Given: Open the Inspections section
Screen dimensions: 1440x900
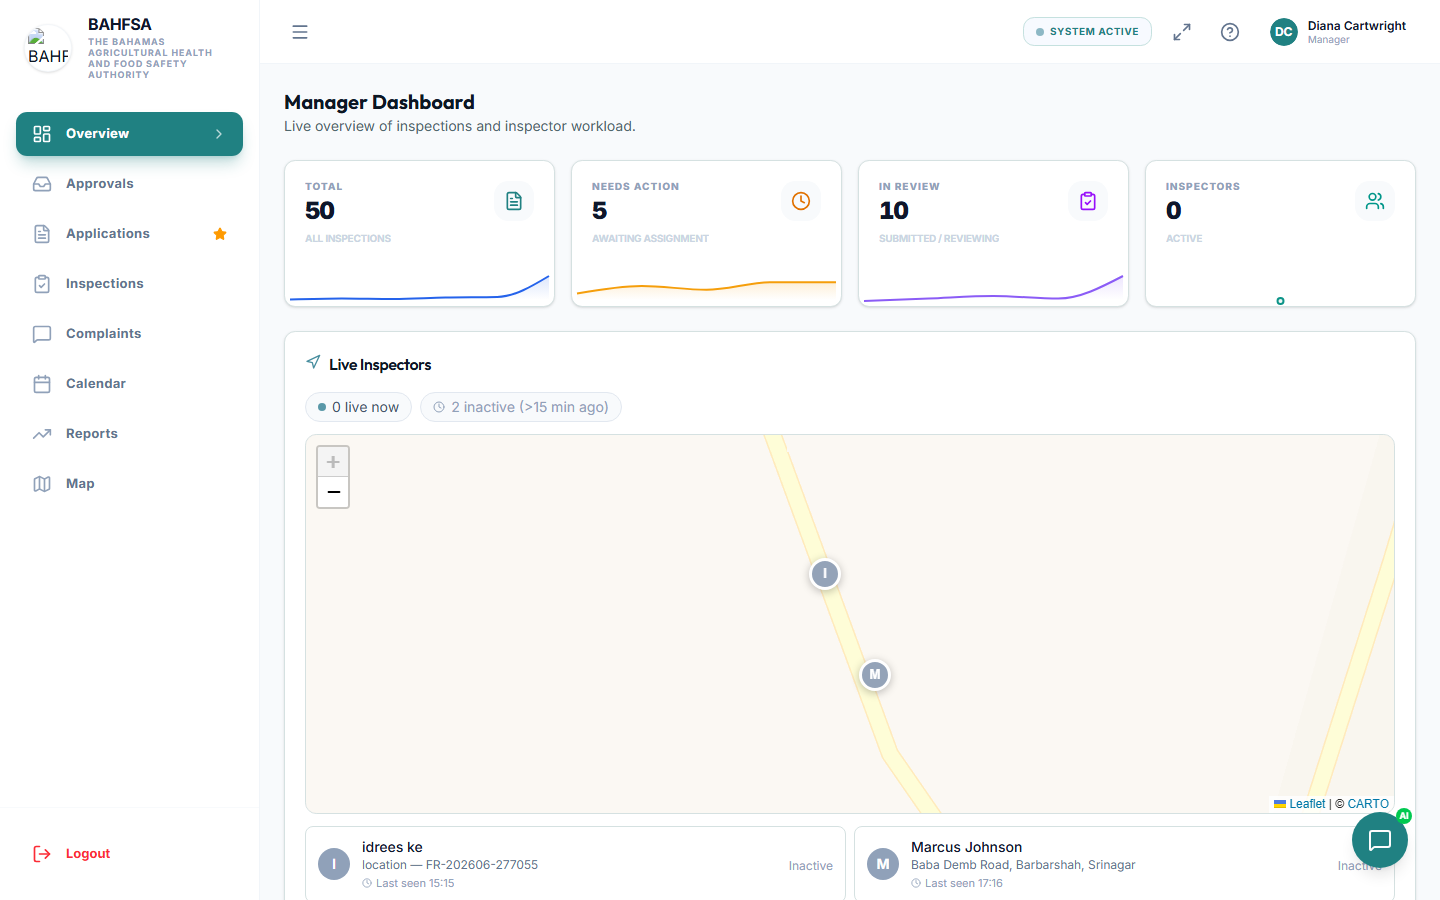Looking at the screenshot, I should (129, 284).
